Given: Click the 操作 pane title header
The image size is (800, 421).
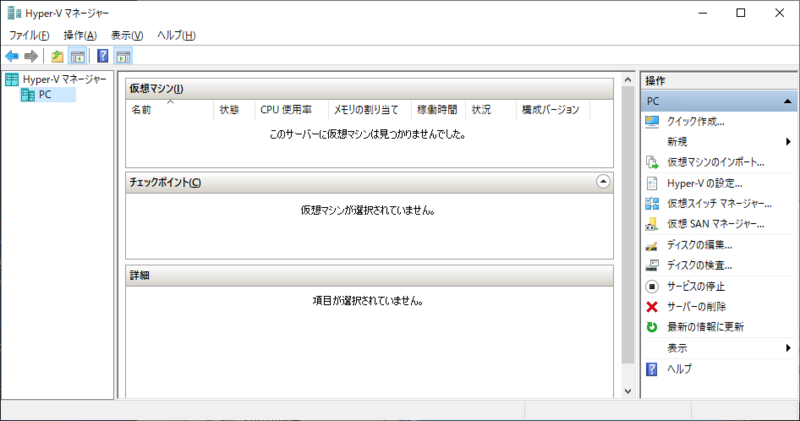Looking at the screenshot, I should 719,81.
